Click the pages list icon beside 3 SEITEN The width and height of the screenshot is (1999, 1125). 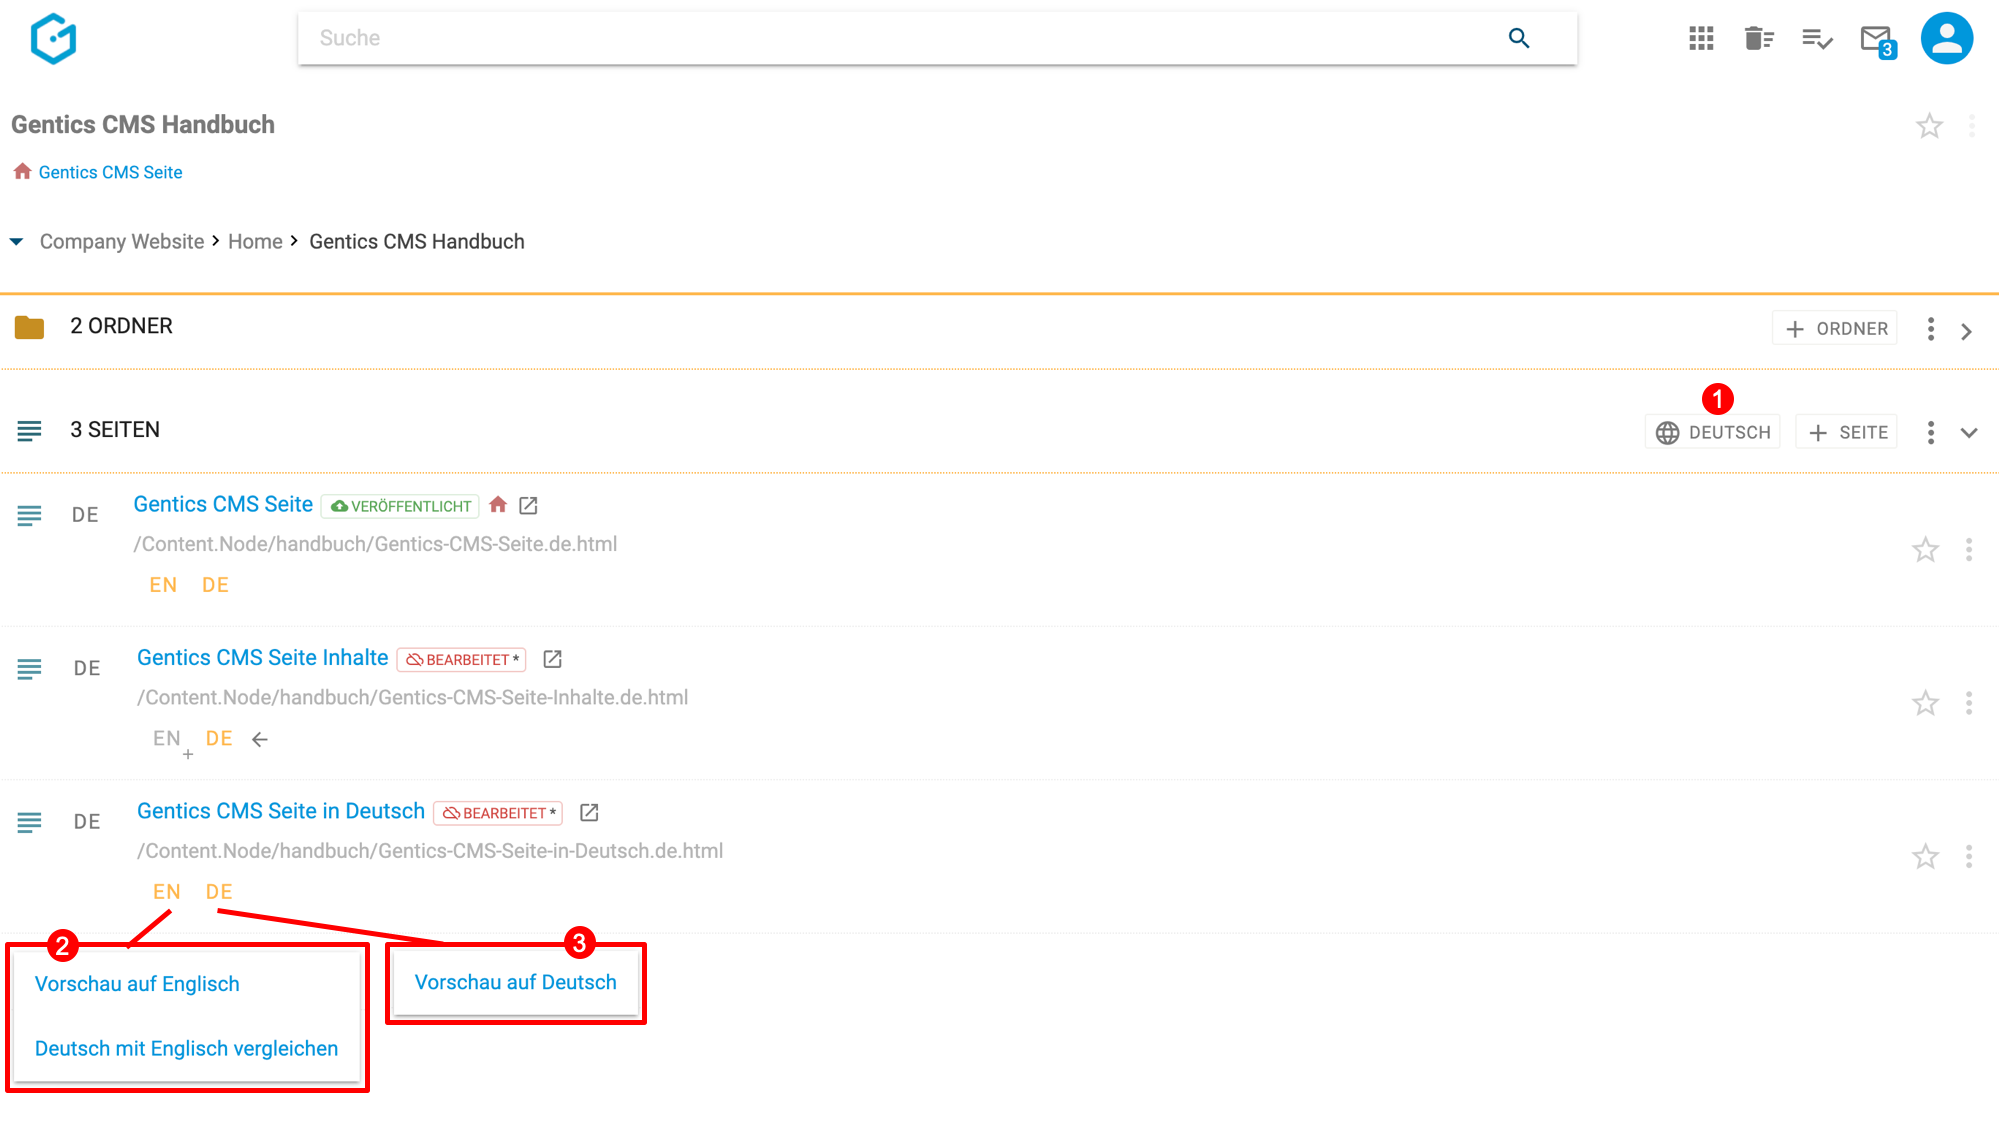(x=29, y=431)
